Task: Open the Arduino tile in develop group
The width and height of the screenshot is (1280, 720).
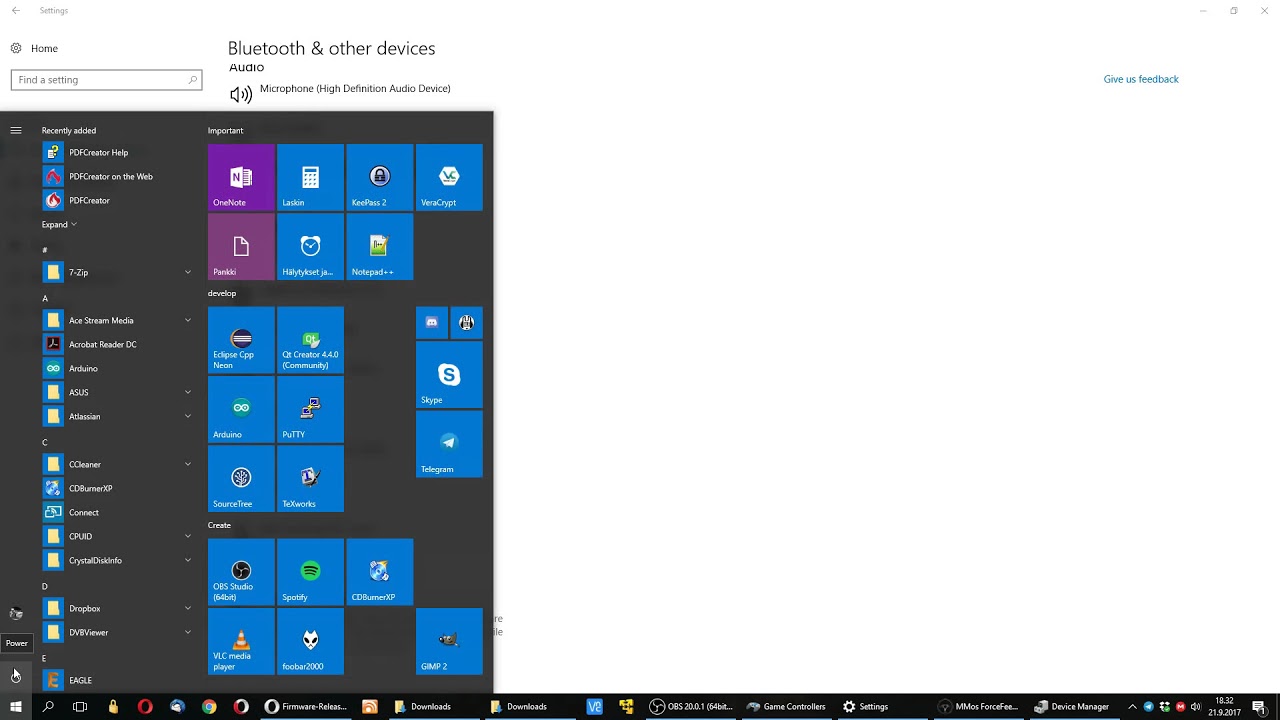Action: [241, 409]
